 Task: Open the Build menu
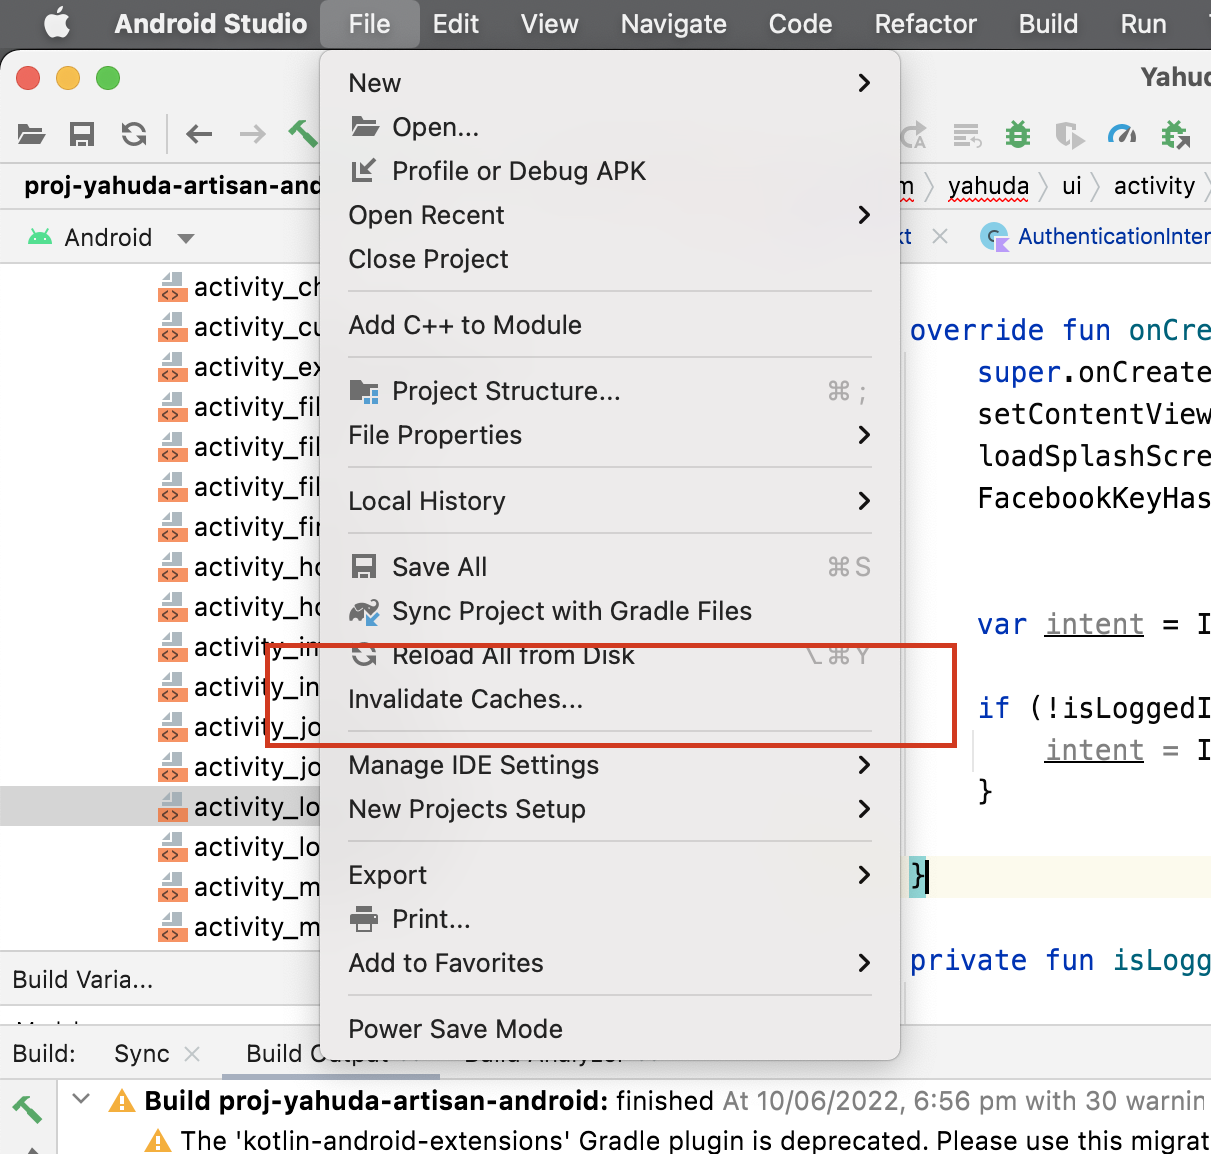click(x=1048, y=24)
